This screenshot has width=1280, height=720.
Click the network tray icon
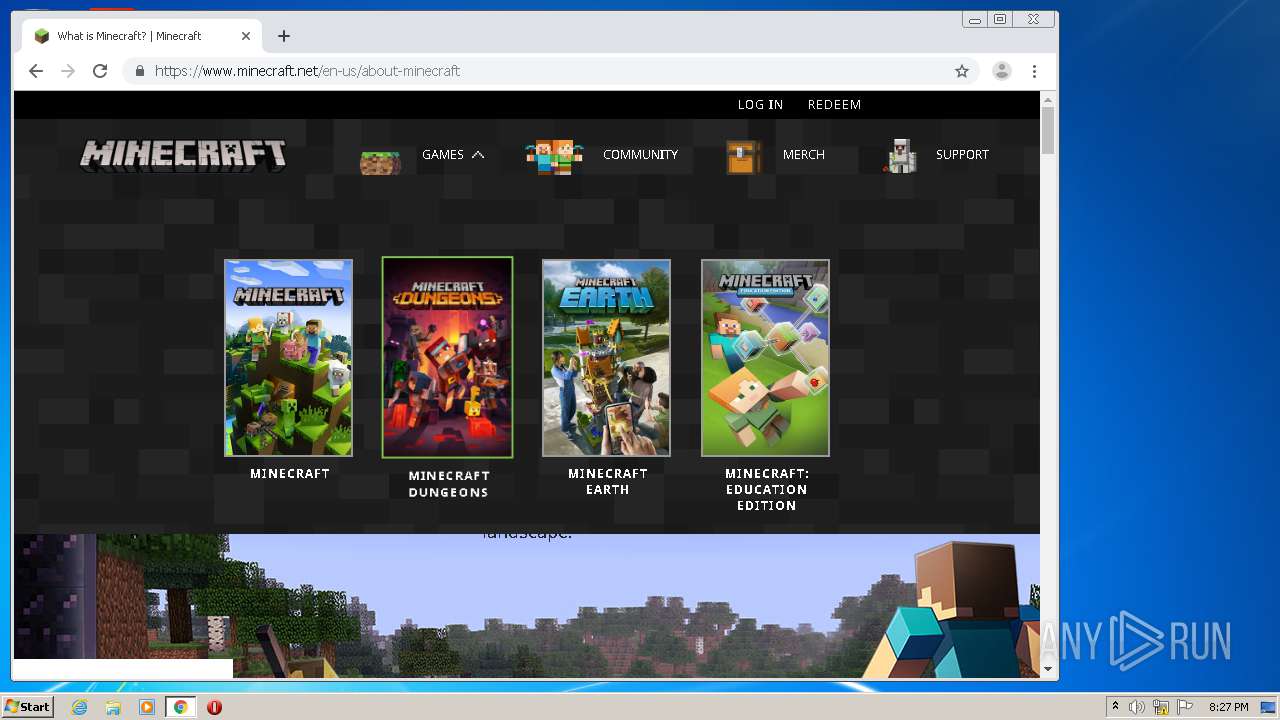point(1161,707)
